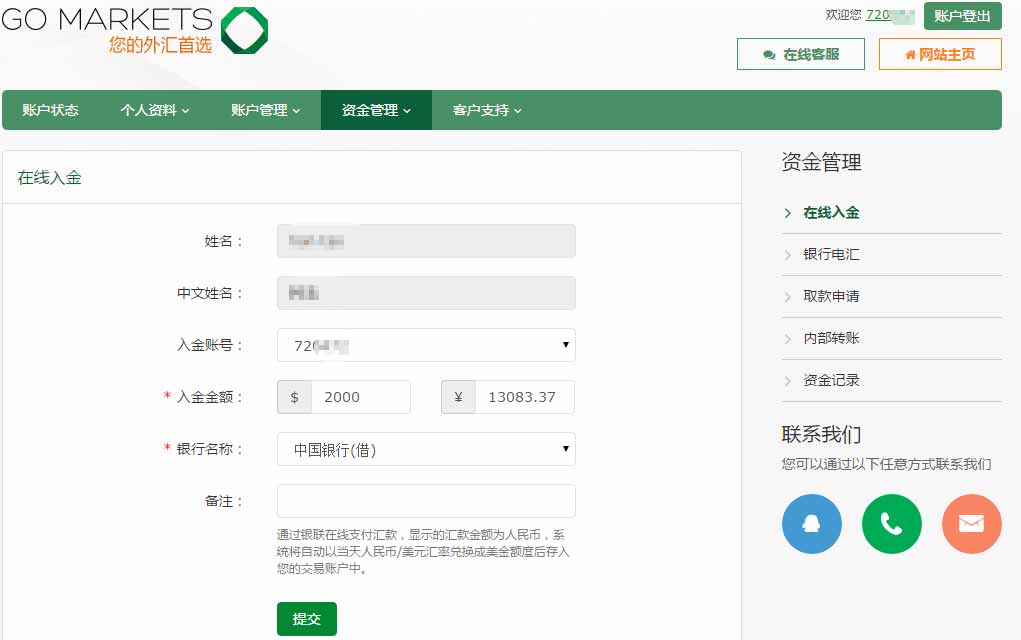
Task: Click the blue QQ contact icon
Action: tap(812, 524)
